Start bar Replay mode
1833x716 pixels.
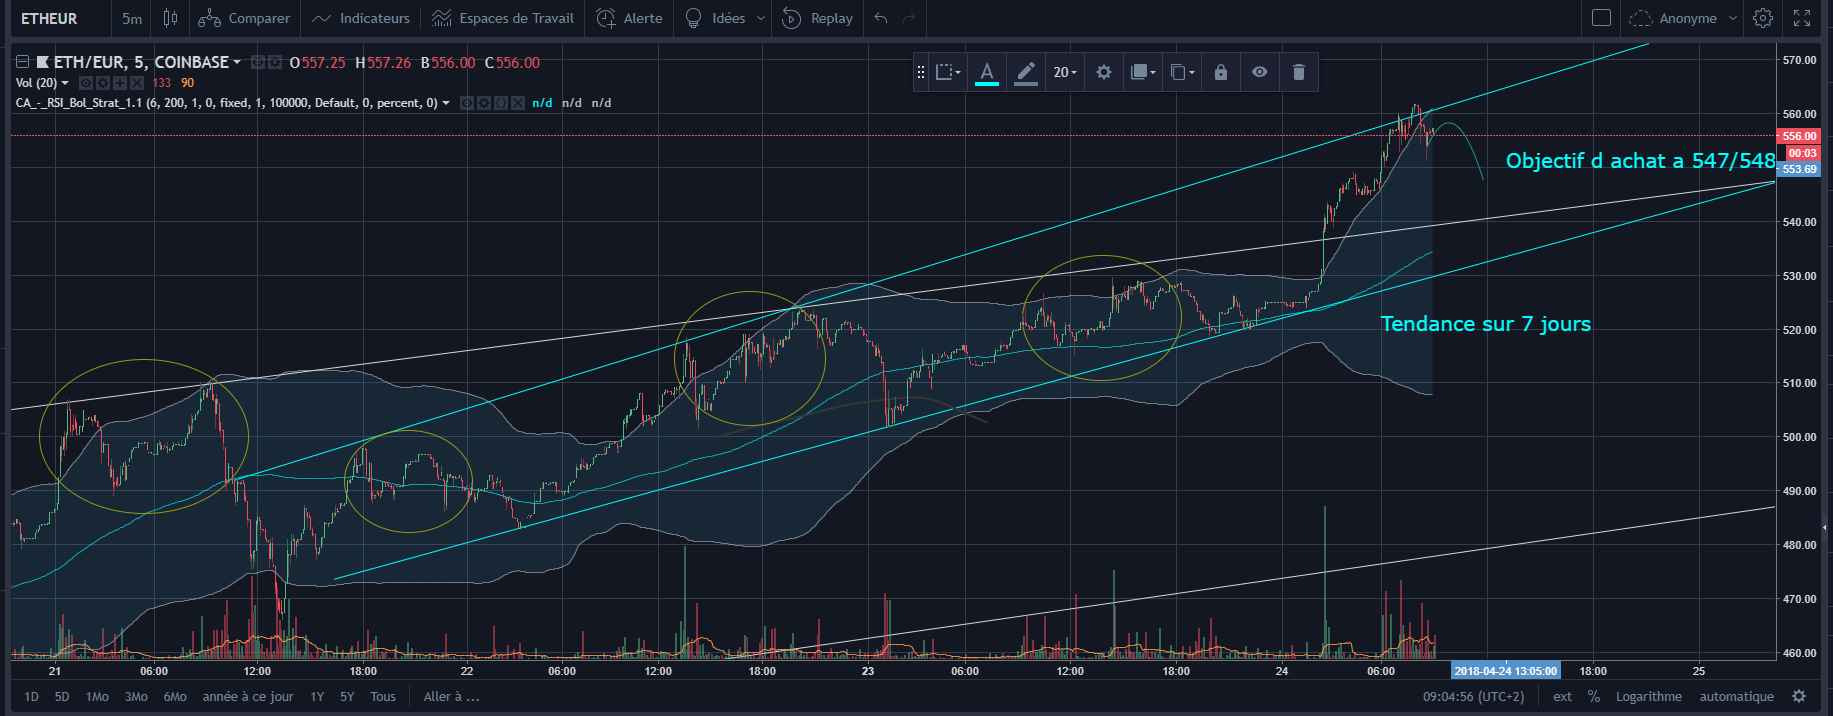[x=817, y=18]
